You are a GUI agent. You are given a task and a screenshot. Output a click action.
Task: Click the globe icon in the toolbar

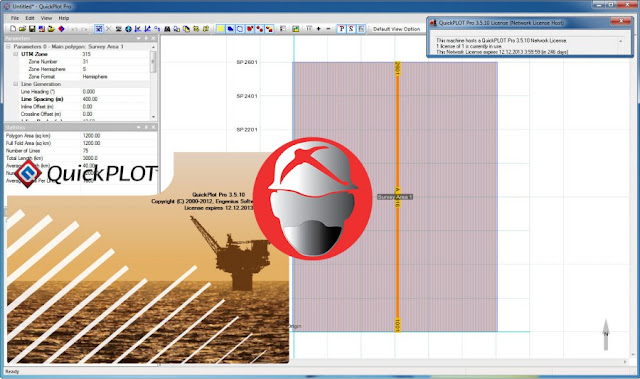[128, 29]
